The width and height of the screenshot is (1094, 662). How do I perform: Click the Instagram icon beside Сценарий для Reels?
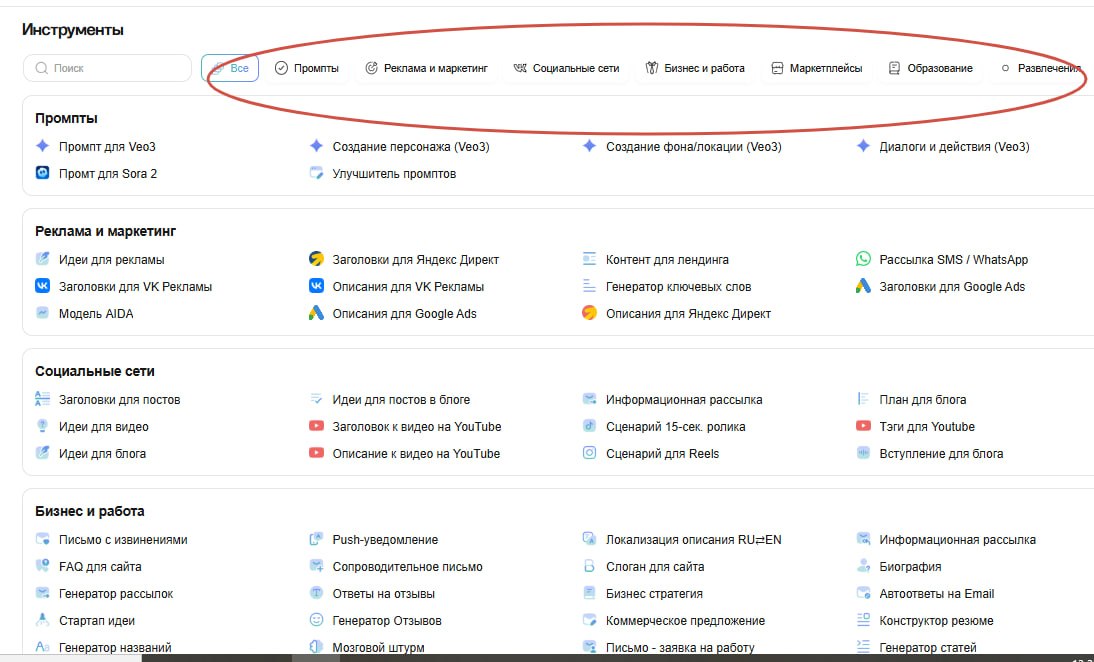(590, 453)
